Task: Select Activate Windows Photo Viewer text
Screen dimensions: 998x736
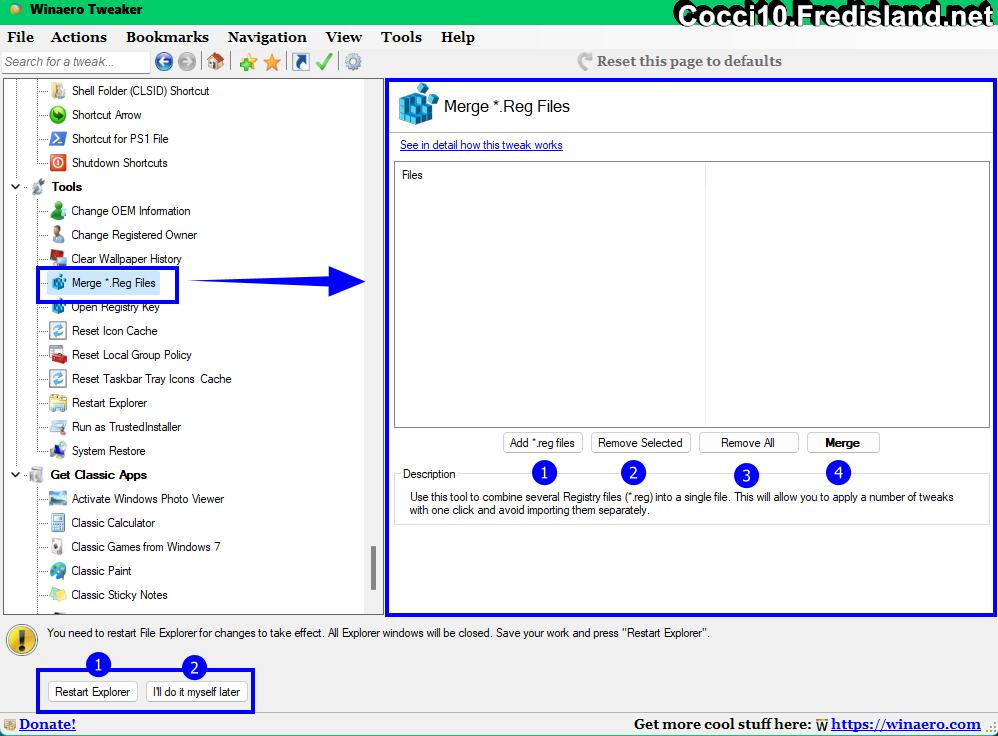Action: [x=148, y=499]
